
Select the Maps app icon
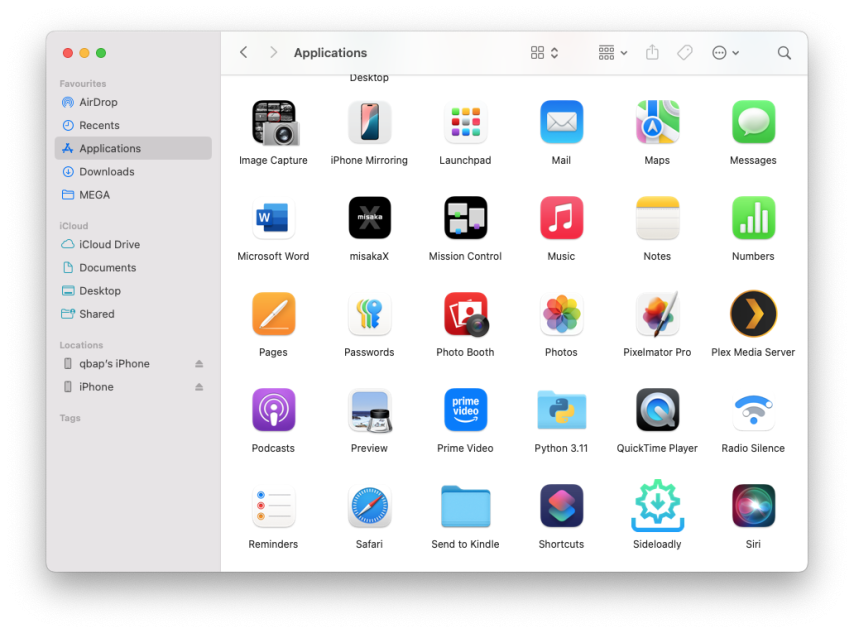click(657, 123)
